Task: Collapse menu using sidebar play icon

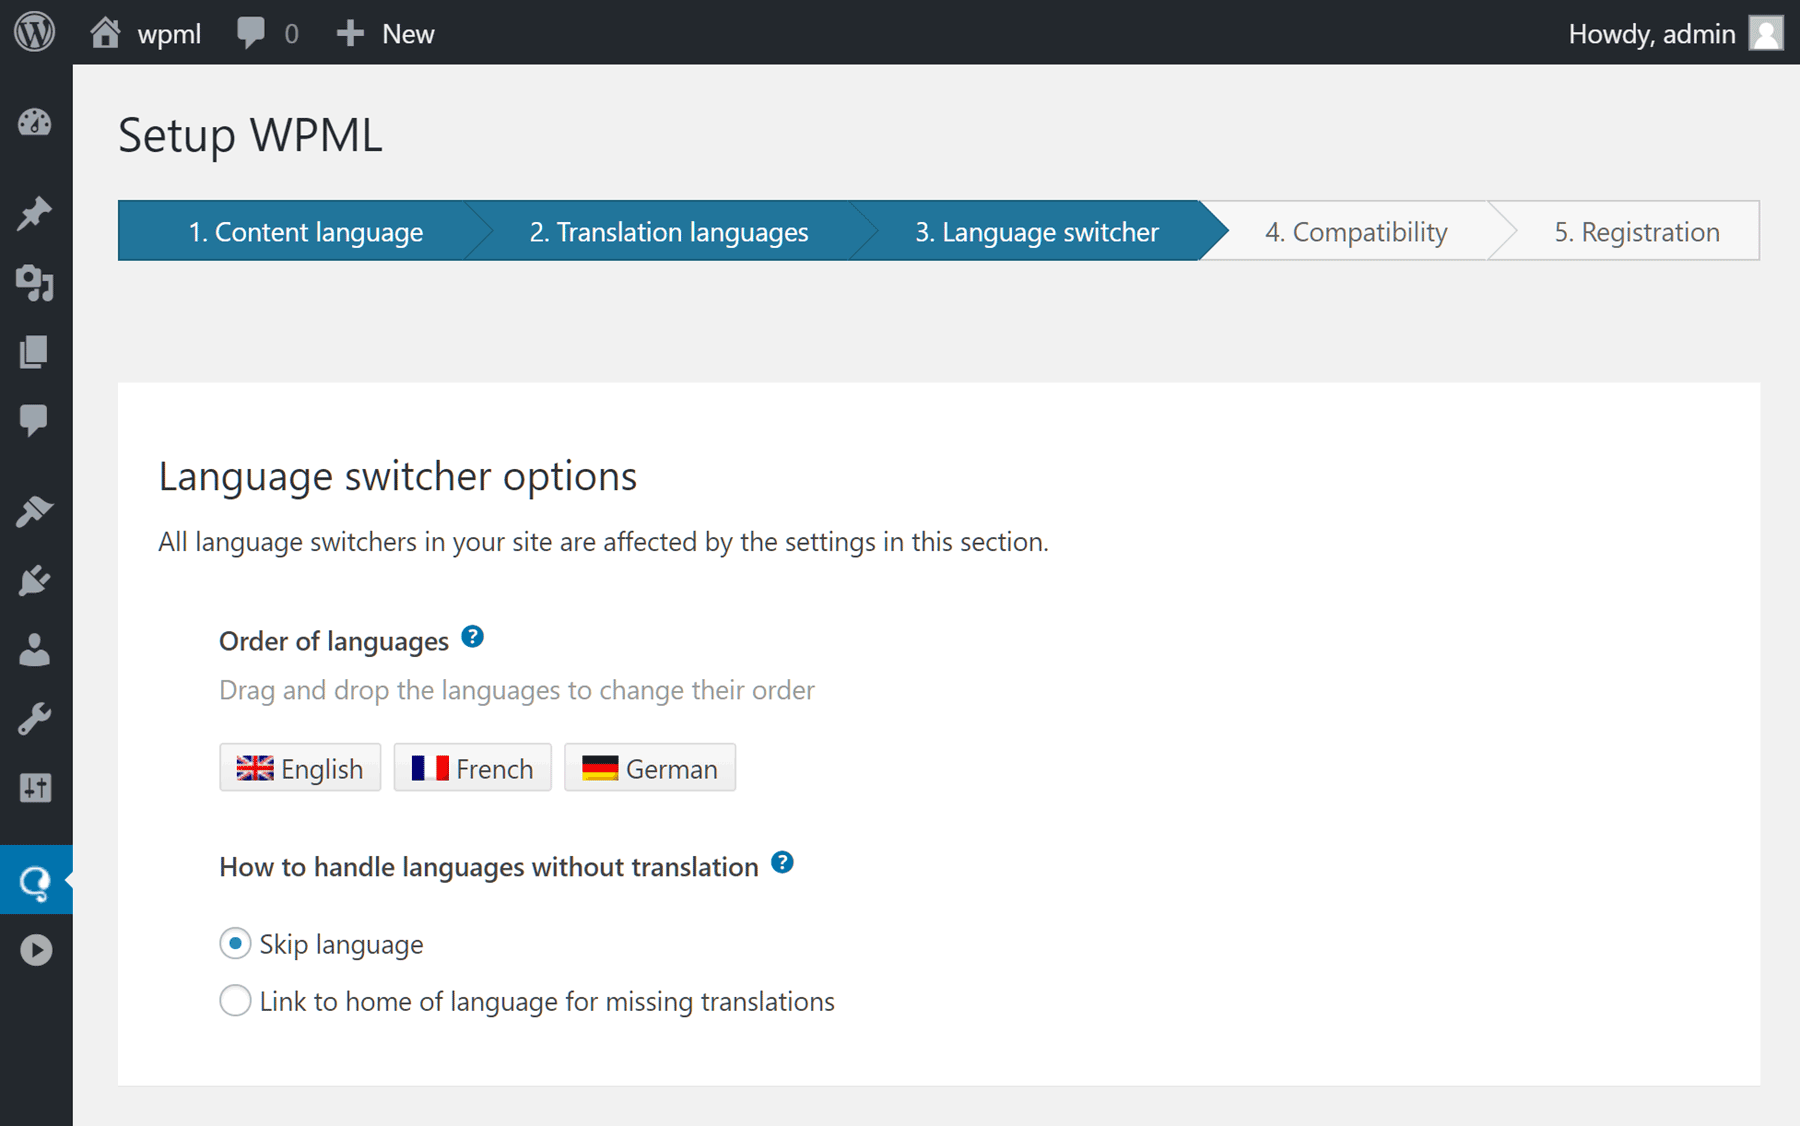Action: [36, 950]
